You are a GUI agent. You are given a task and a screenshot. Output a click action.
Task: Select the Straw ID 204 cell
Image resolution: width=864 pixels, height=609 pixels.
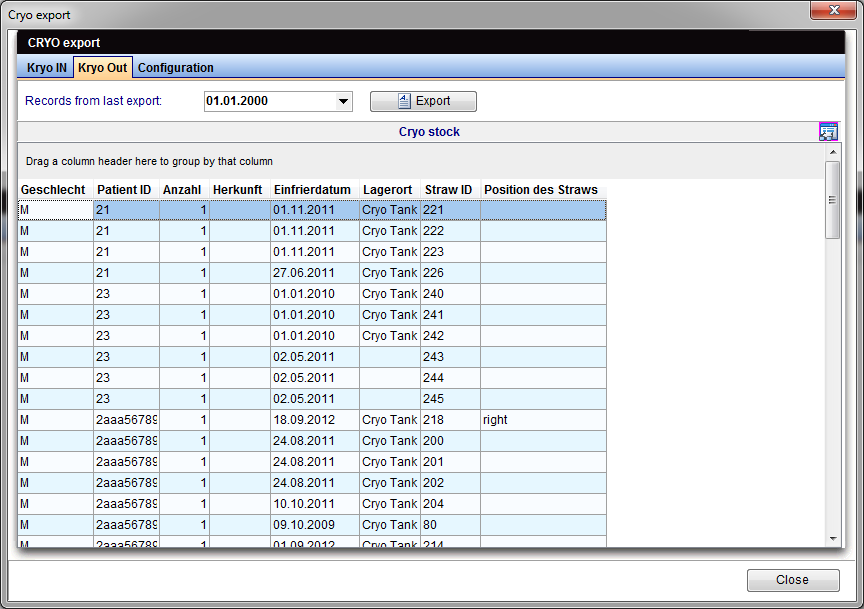(450, 504)
